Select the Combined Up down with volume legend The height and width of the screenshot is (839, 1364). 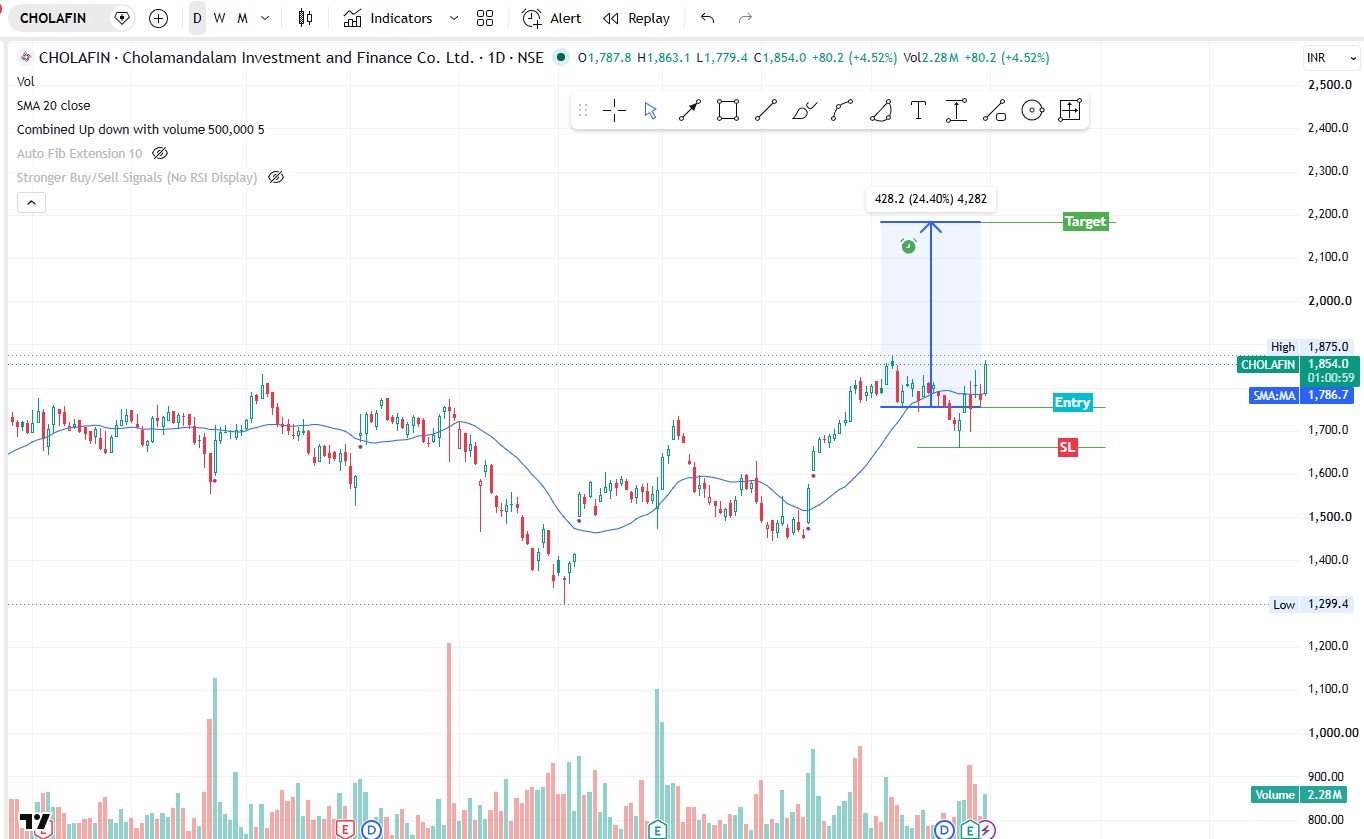point(141,129)
